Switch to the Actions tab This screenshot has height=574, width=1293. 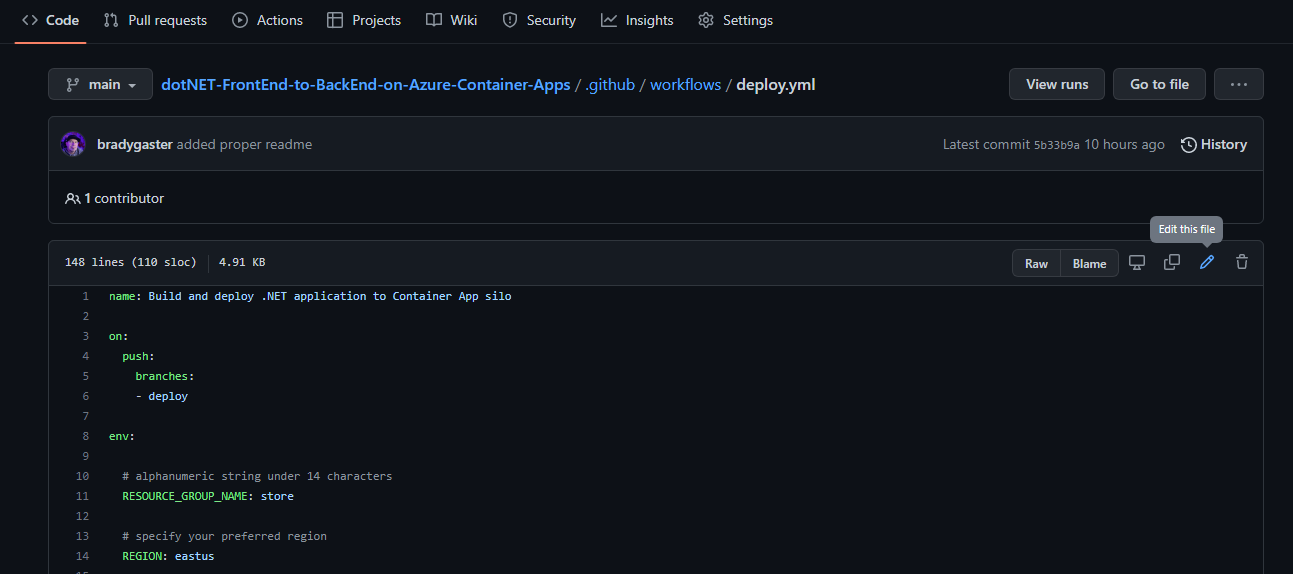click(x=267, y=20)
